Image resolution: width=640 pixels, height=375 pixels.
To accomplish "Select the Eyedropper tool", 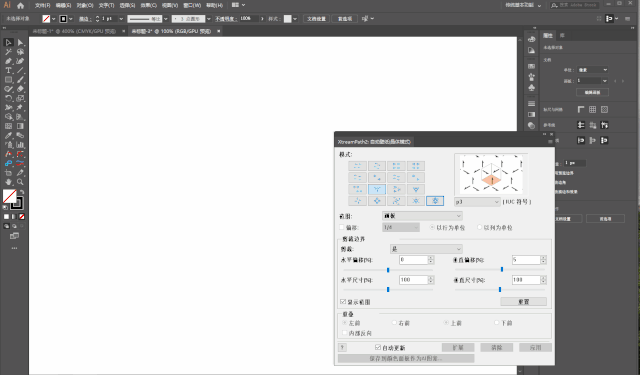I will point(8,135).
